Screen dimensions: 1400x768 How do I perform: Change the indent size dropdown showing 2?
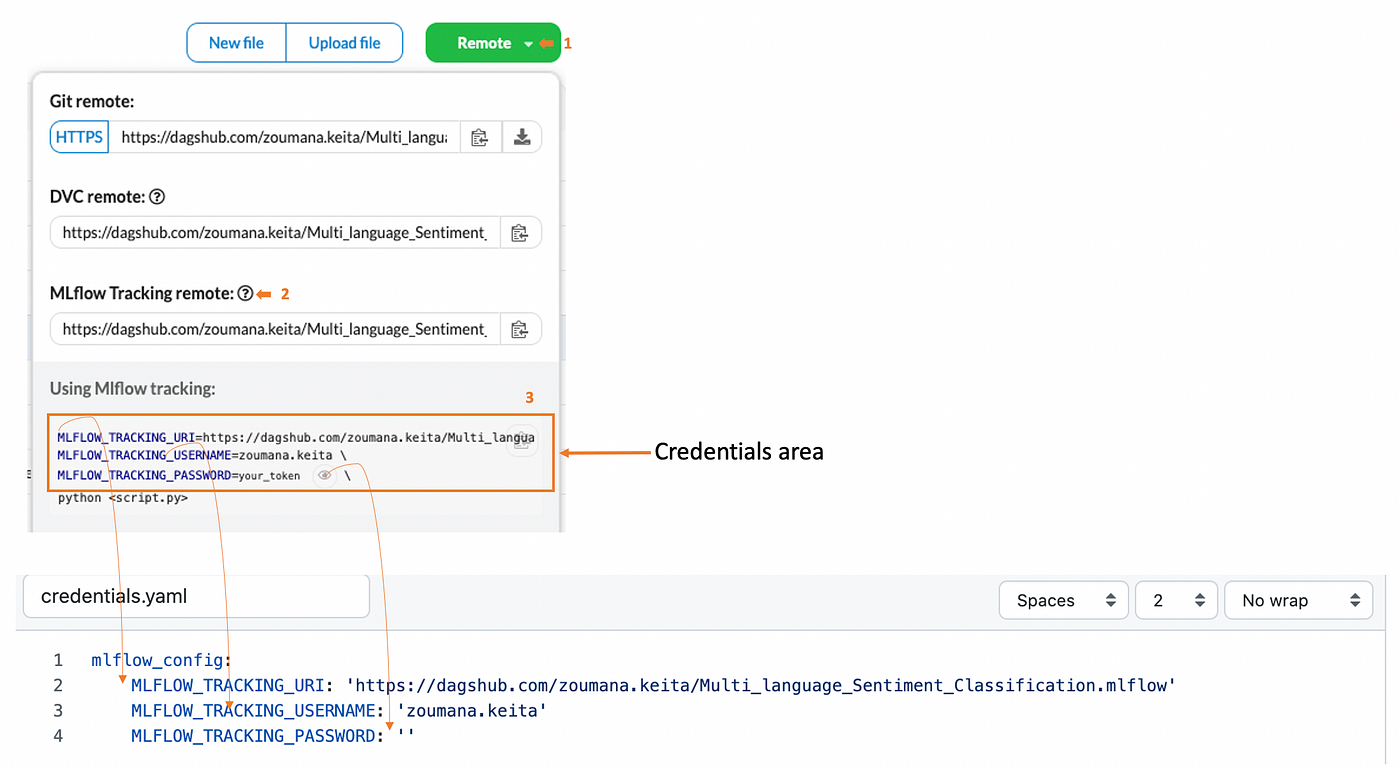(1176, 600)
